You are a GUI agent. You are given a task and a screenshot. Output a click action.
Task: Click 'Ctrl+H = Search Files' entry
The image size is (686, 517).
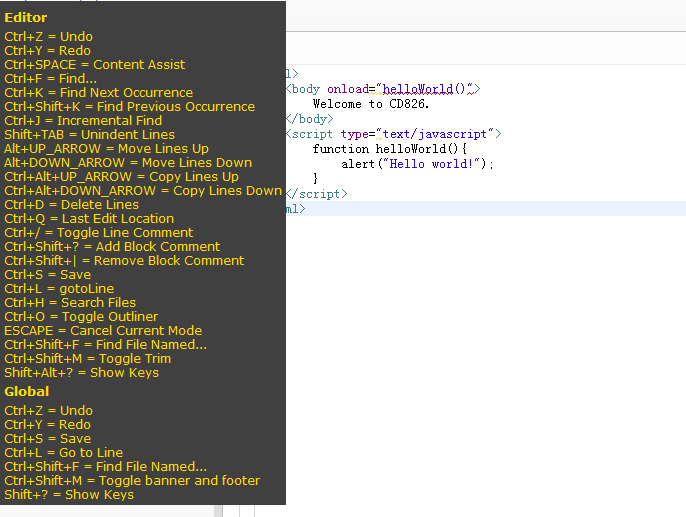tap(70, 303)
